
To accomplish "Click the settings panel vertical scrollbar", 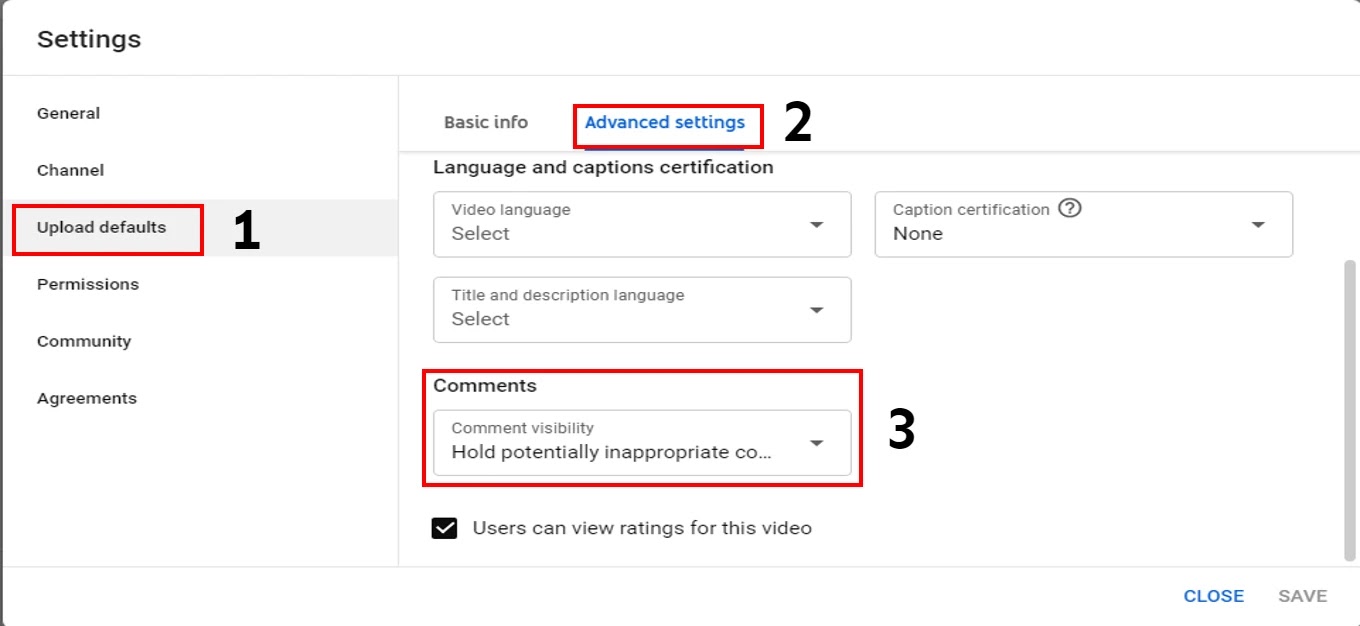I will tap(1351, 410).
